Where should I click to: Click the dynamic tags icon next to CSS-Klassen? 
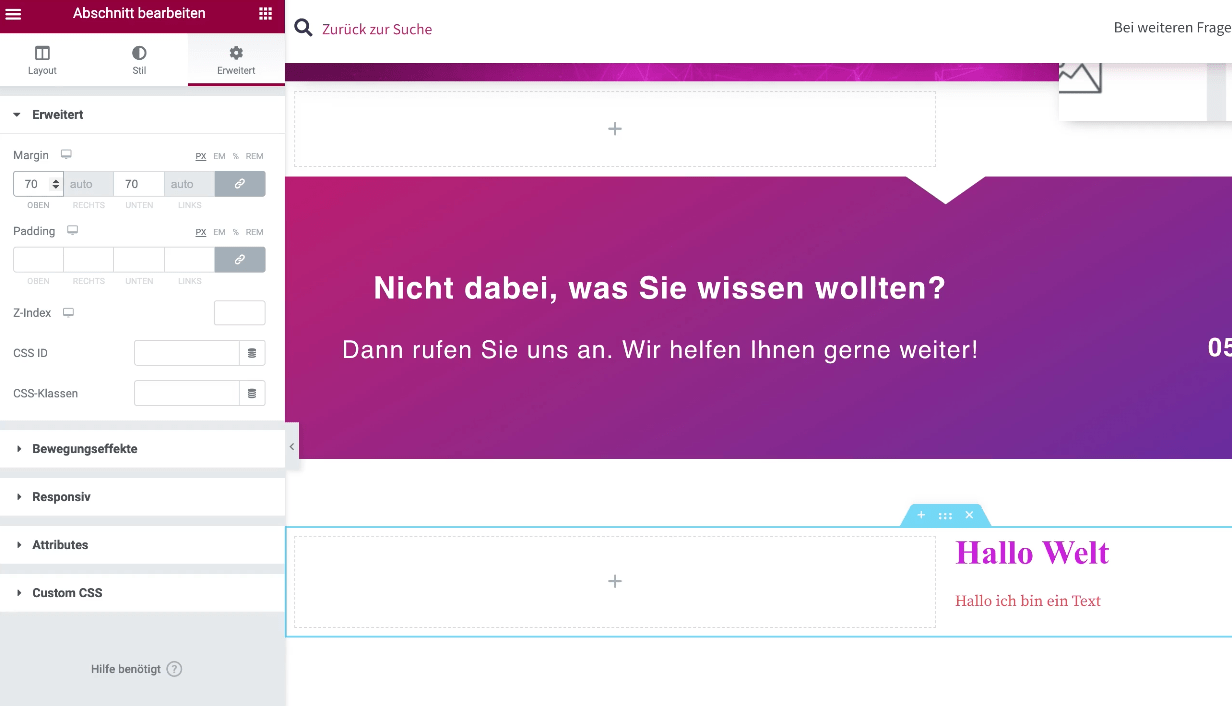pyautogui.click(x=252, y=393)
